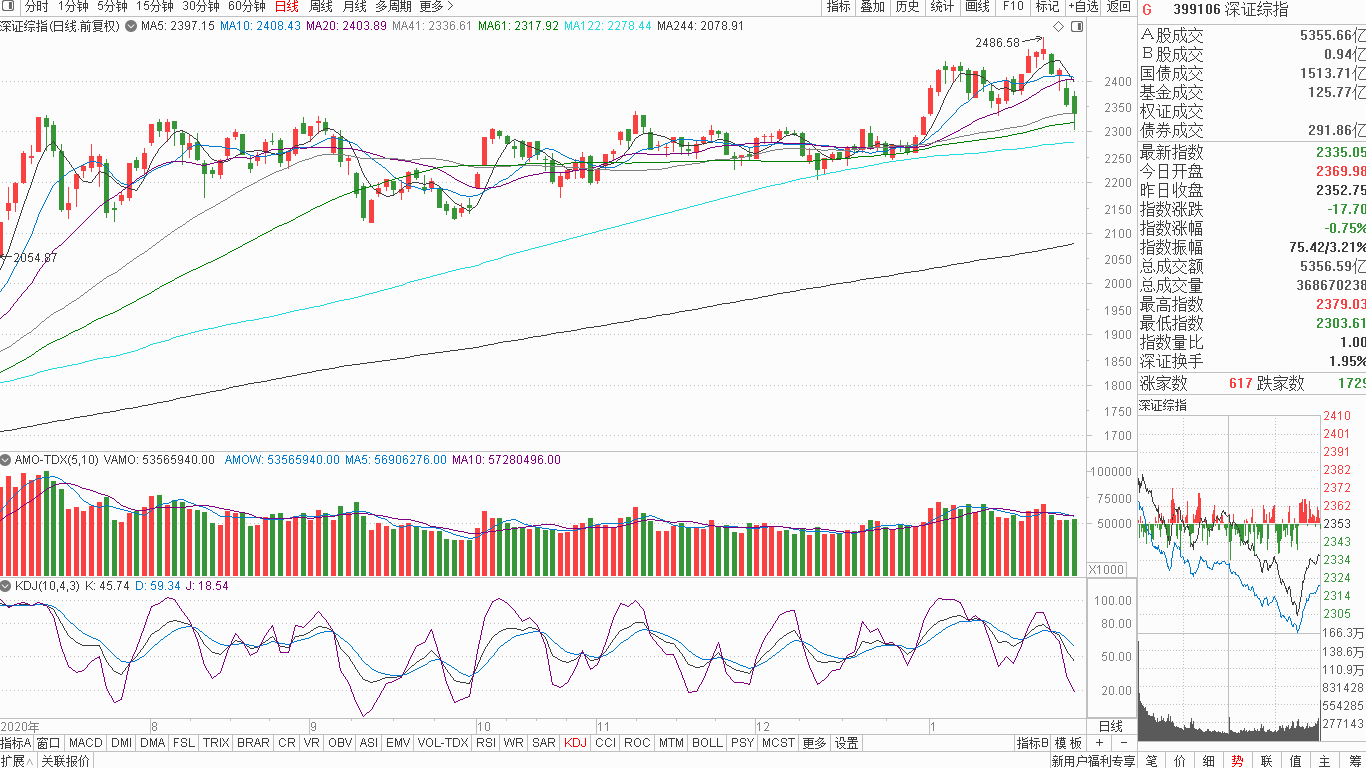Open F10 company info
This screenshot has width=1366, height=768.
point(1013,7)
